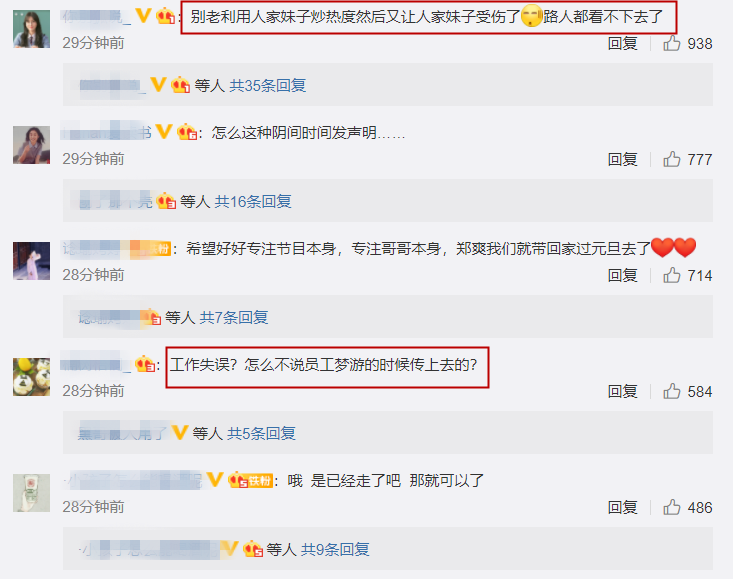This screenshot has width=733, height=579.
Task: Open the avatar showing food on a plate
Action: click(x=31, y=377)
